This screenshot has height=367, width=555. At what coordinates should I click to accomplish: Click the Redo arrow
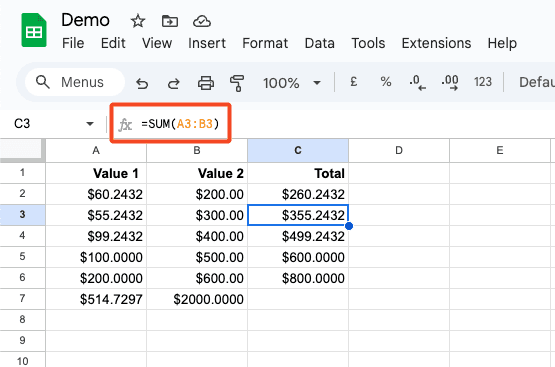[173, 83]
